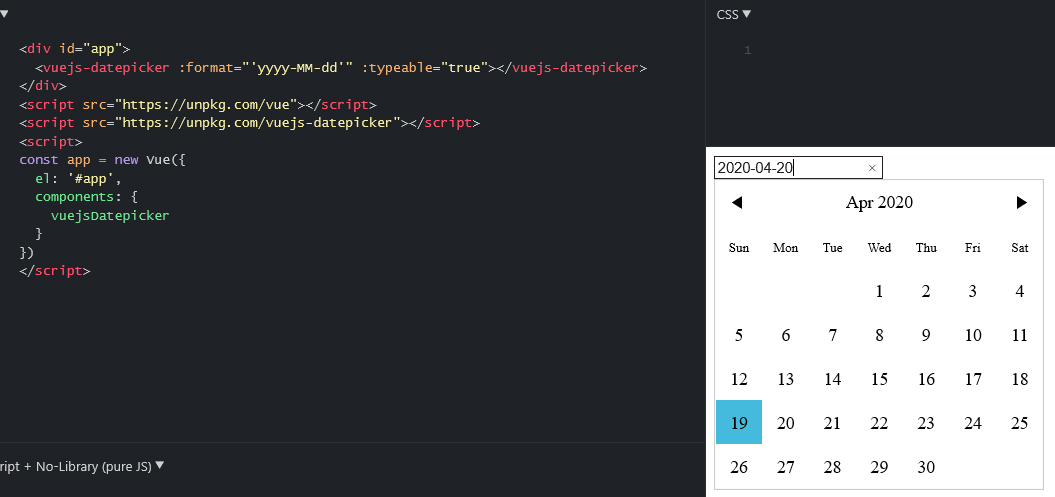Click the 'components: {' line in code
This screenshot has height=497, width=1055.
pyautogui.click(x=86, y=197)
